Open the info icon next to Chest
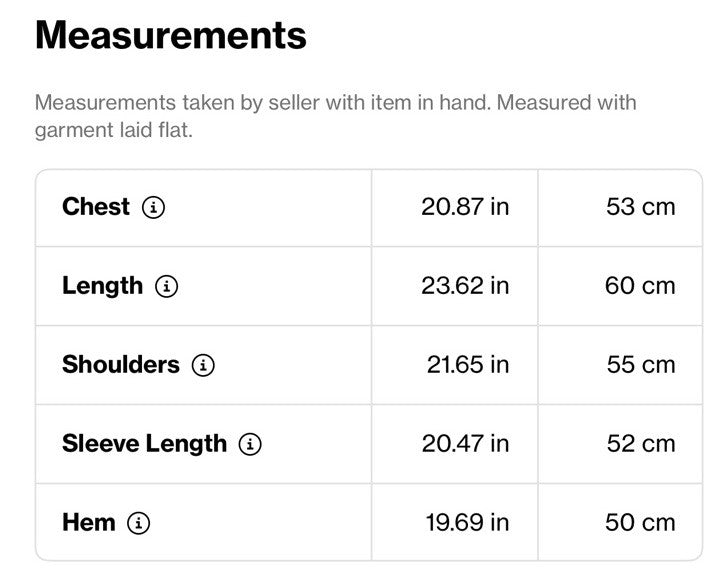711x573 pixels. coord(153,208)
